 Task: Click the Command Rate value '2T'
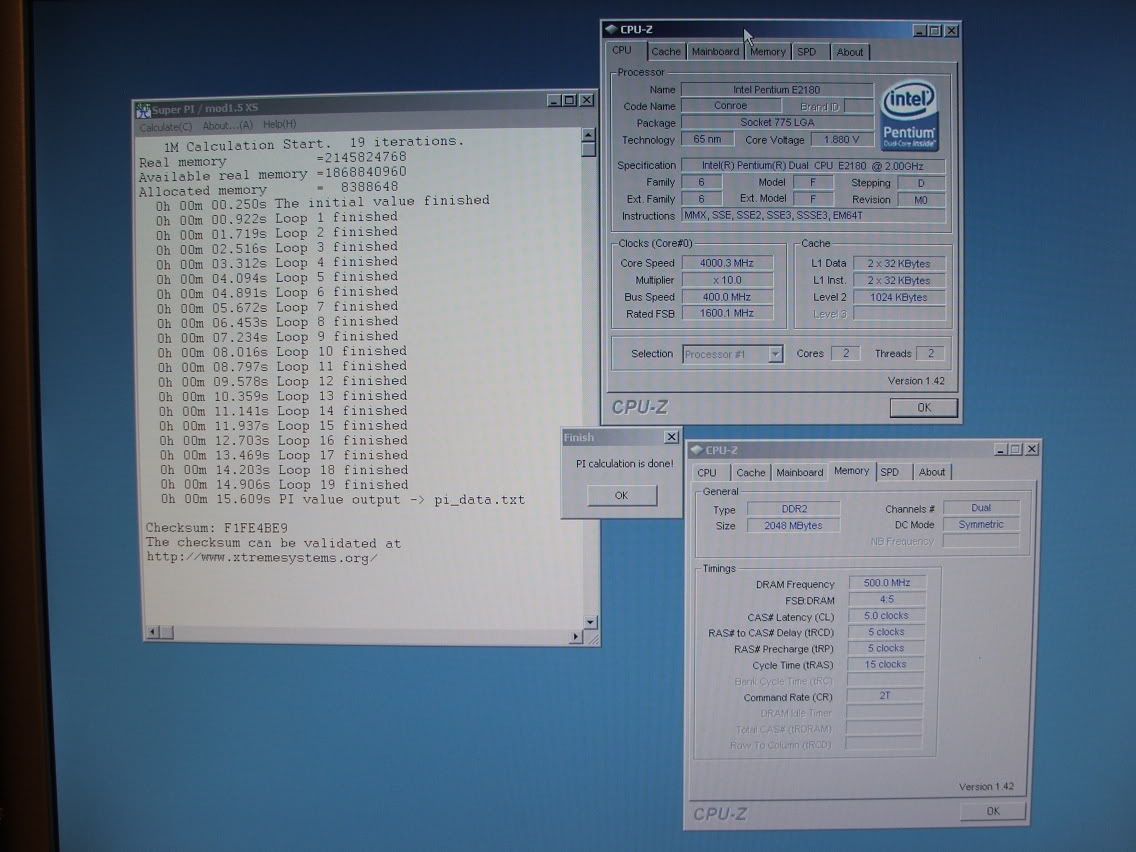point(885,696)
